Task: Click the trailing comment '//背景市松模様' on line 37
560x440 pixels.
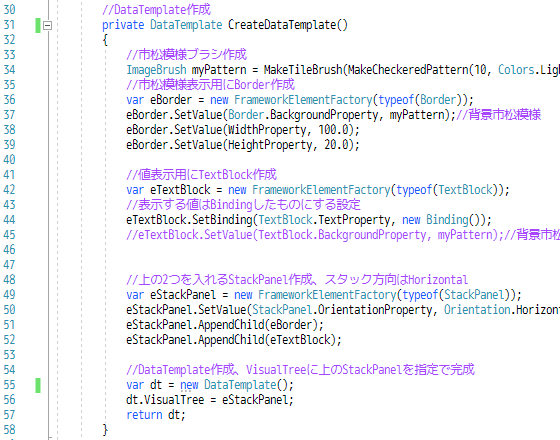Action: 499,115
